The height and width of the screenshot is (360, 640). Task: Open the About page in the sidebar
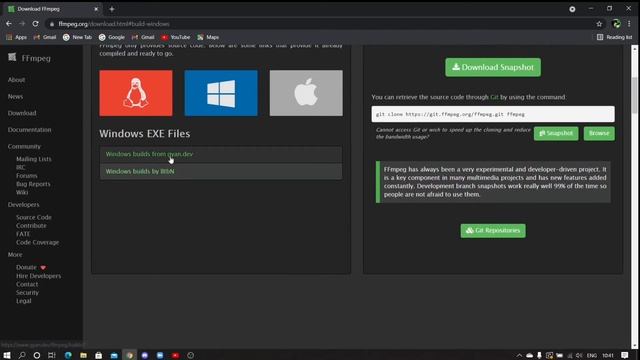point(16,80)
